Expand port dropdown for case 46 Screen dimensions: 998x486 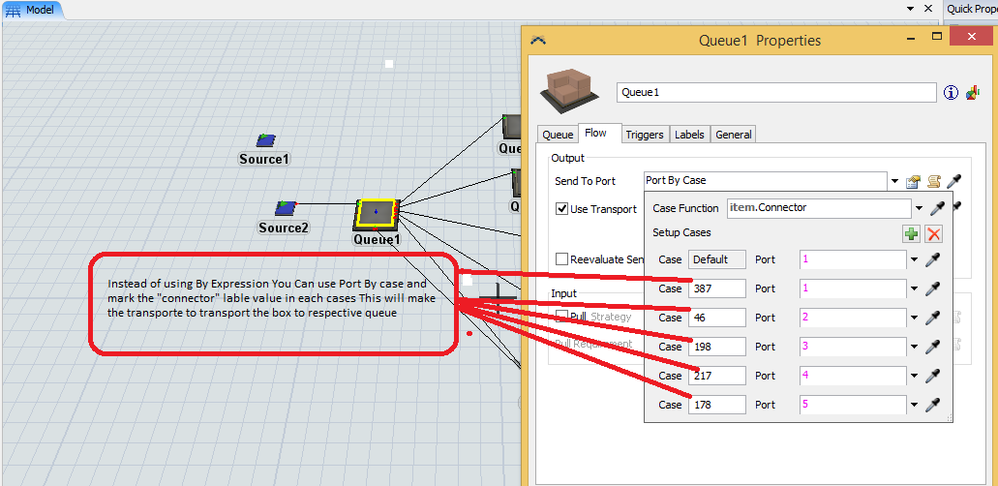click(915, 317)
